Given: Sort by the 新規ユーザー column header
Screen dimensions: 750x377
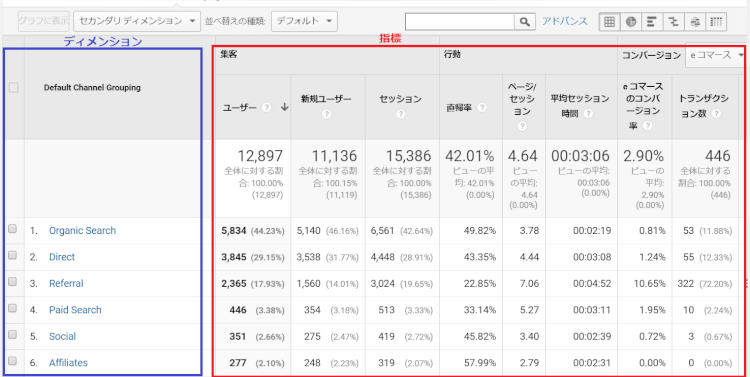Looking at the screenshot, I should point(326,99).
